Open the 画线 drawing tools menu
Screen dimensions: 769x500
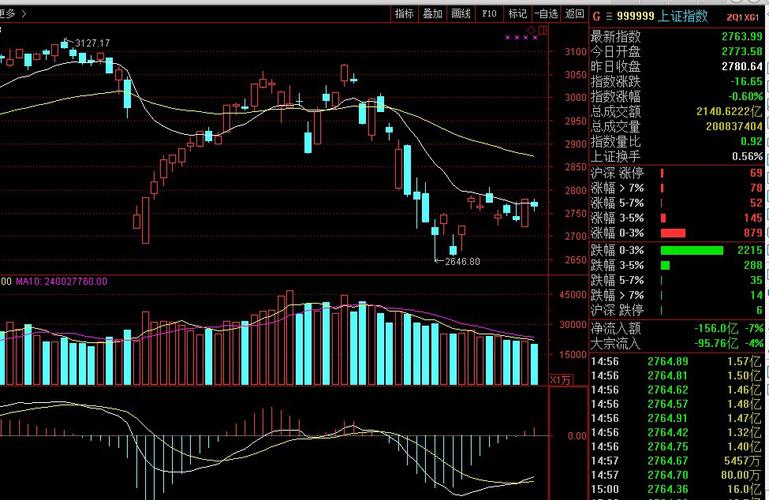[x=461, y=14]
